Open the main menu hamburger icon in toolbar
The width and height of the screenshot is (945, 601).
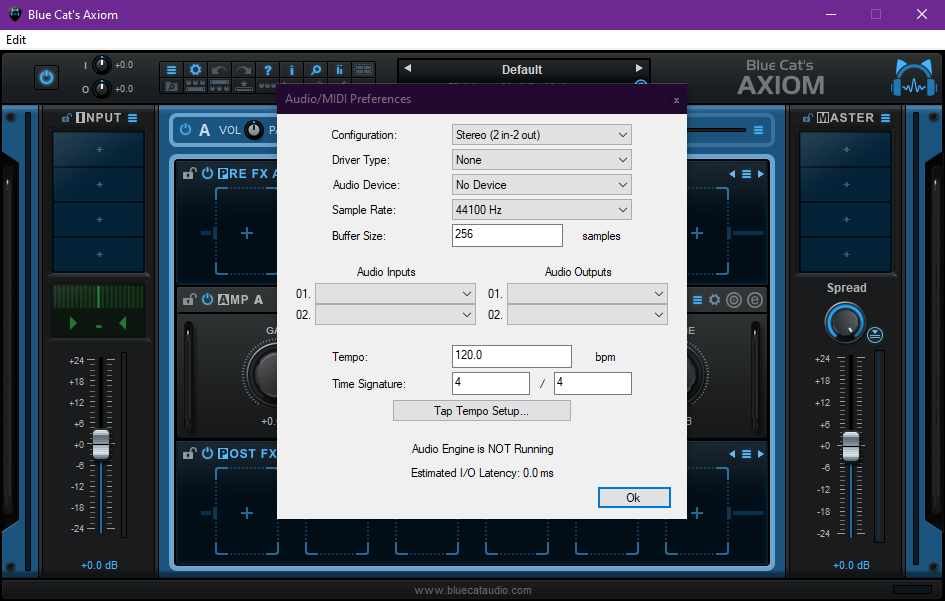[171, 70]
